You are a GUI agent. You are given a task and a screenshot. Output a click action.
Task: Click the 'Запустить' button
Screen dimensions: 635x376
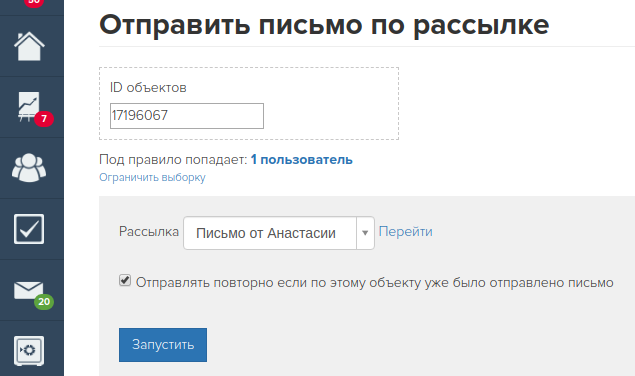[163, 345]
